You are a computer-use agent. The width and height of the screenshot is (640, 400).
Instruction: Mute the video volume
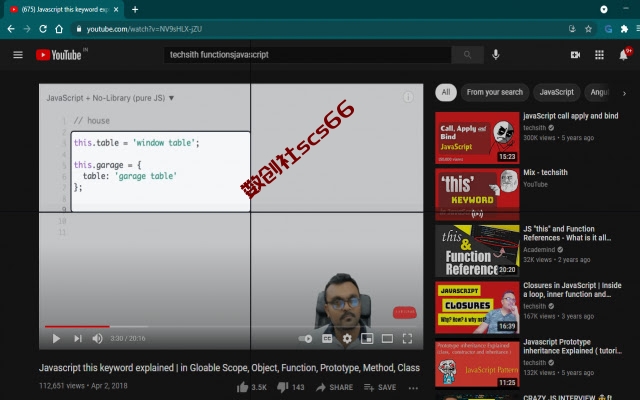click(x=97, y=338)
